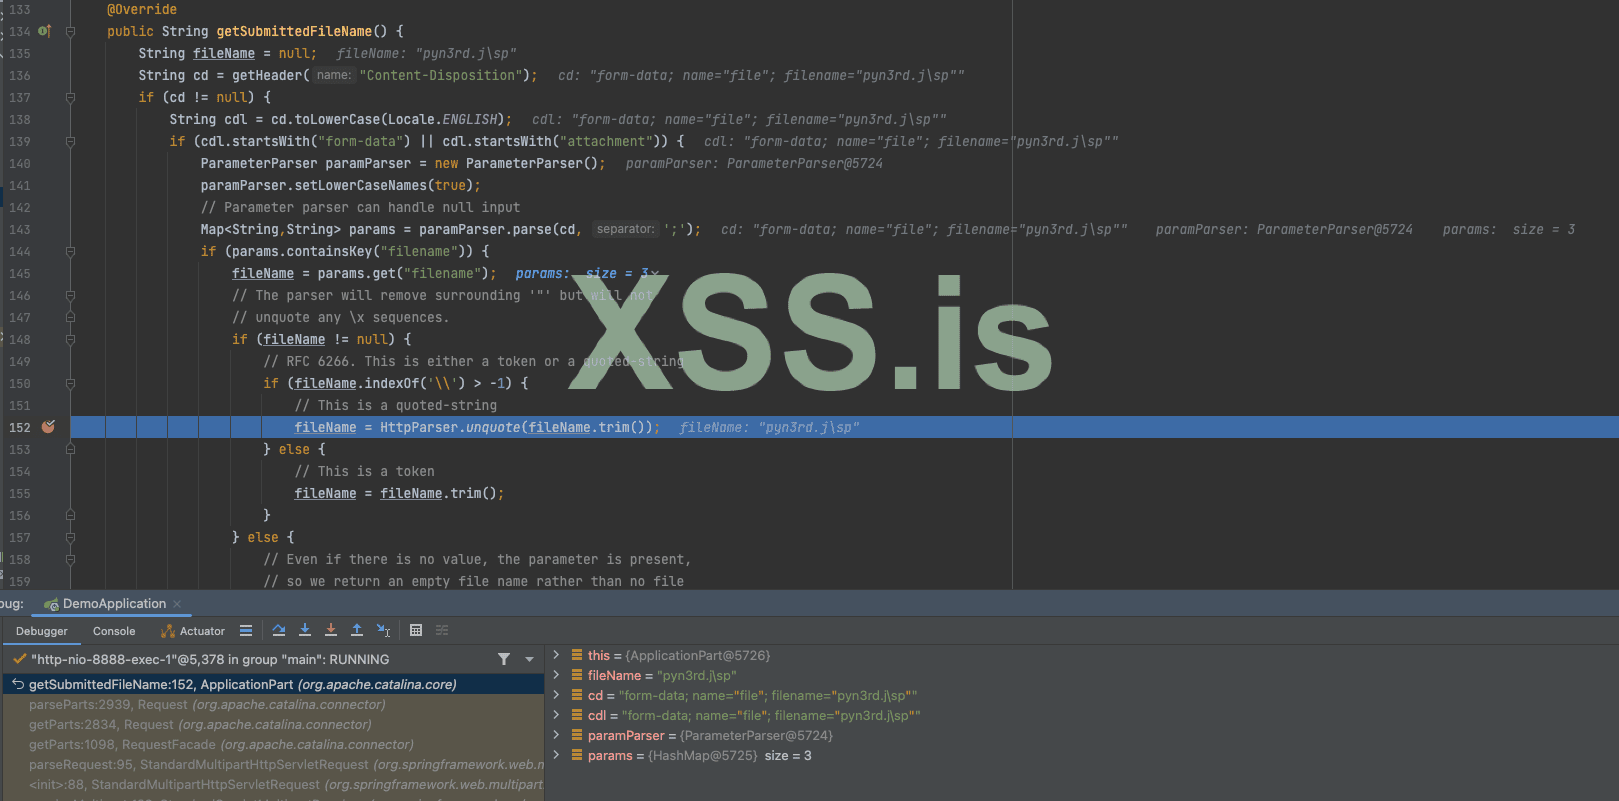Collapse the code fold on line 148
Viewport: 1619px width, 801px height.
[x=70, y=339]
